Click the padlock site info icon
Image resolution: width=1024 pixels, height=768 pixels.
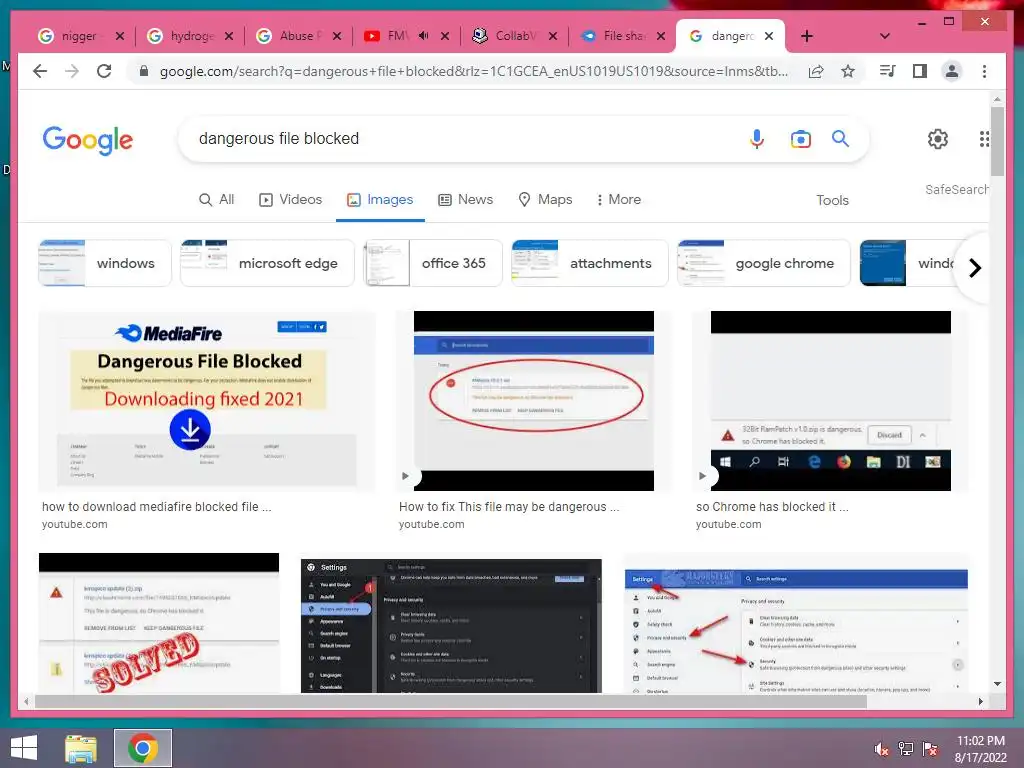click(x=144, y=71)
